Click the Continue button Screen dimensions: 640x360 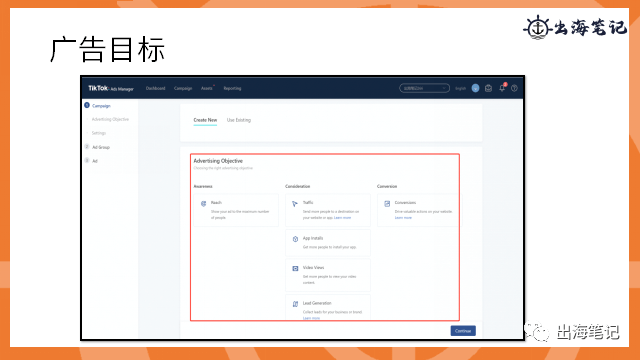(x=463, y=331)
